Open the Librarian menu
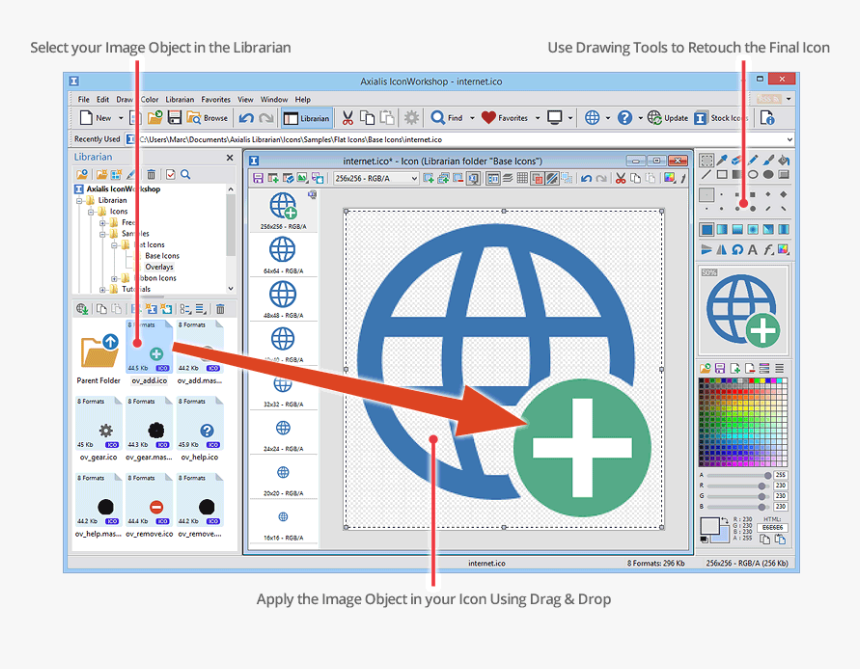The height and width of the screenshot is (669, 860). click(x=180, y=99)
